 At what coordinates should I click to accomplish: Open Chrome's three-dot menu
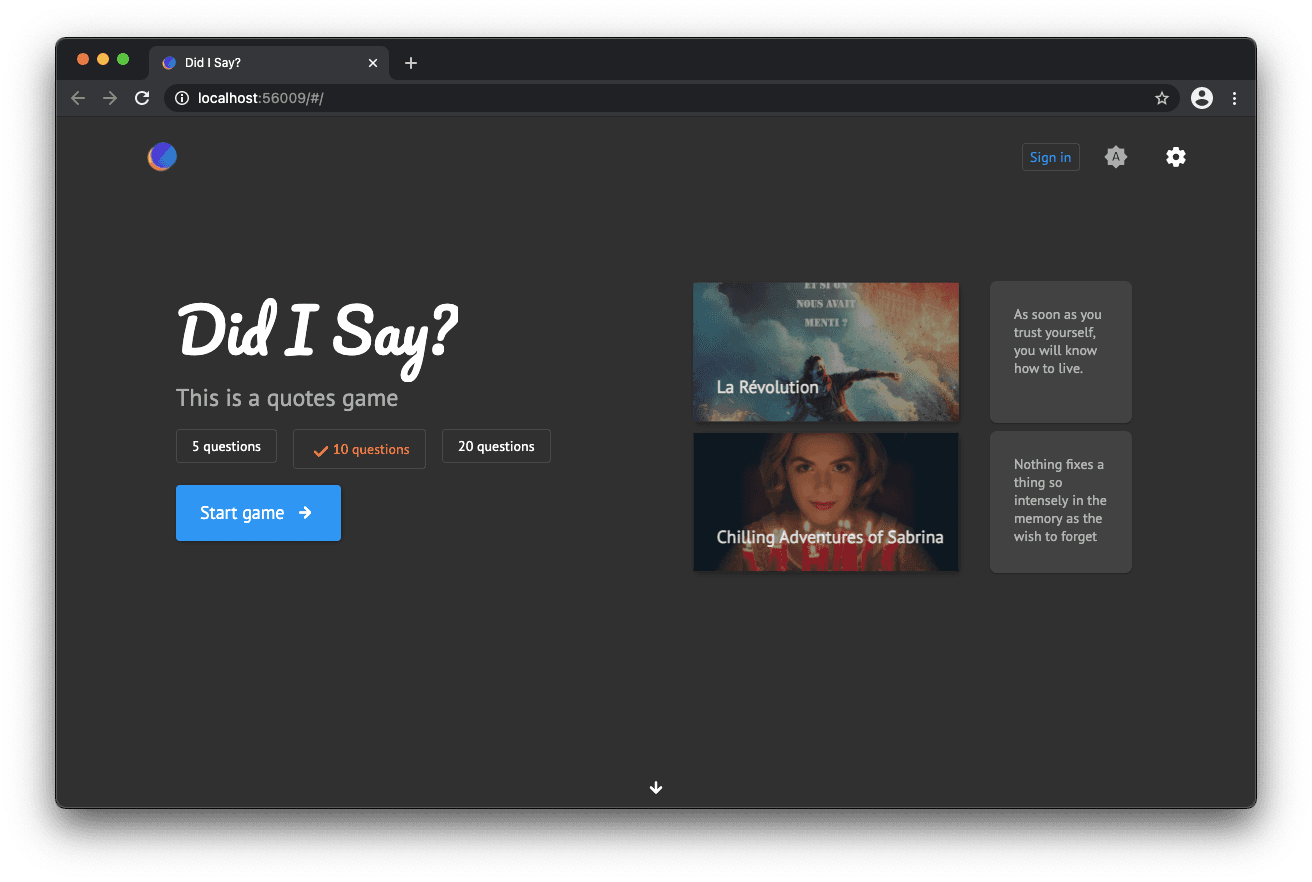coord(1234,98)
